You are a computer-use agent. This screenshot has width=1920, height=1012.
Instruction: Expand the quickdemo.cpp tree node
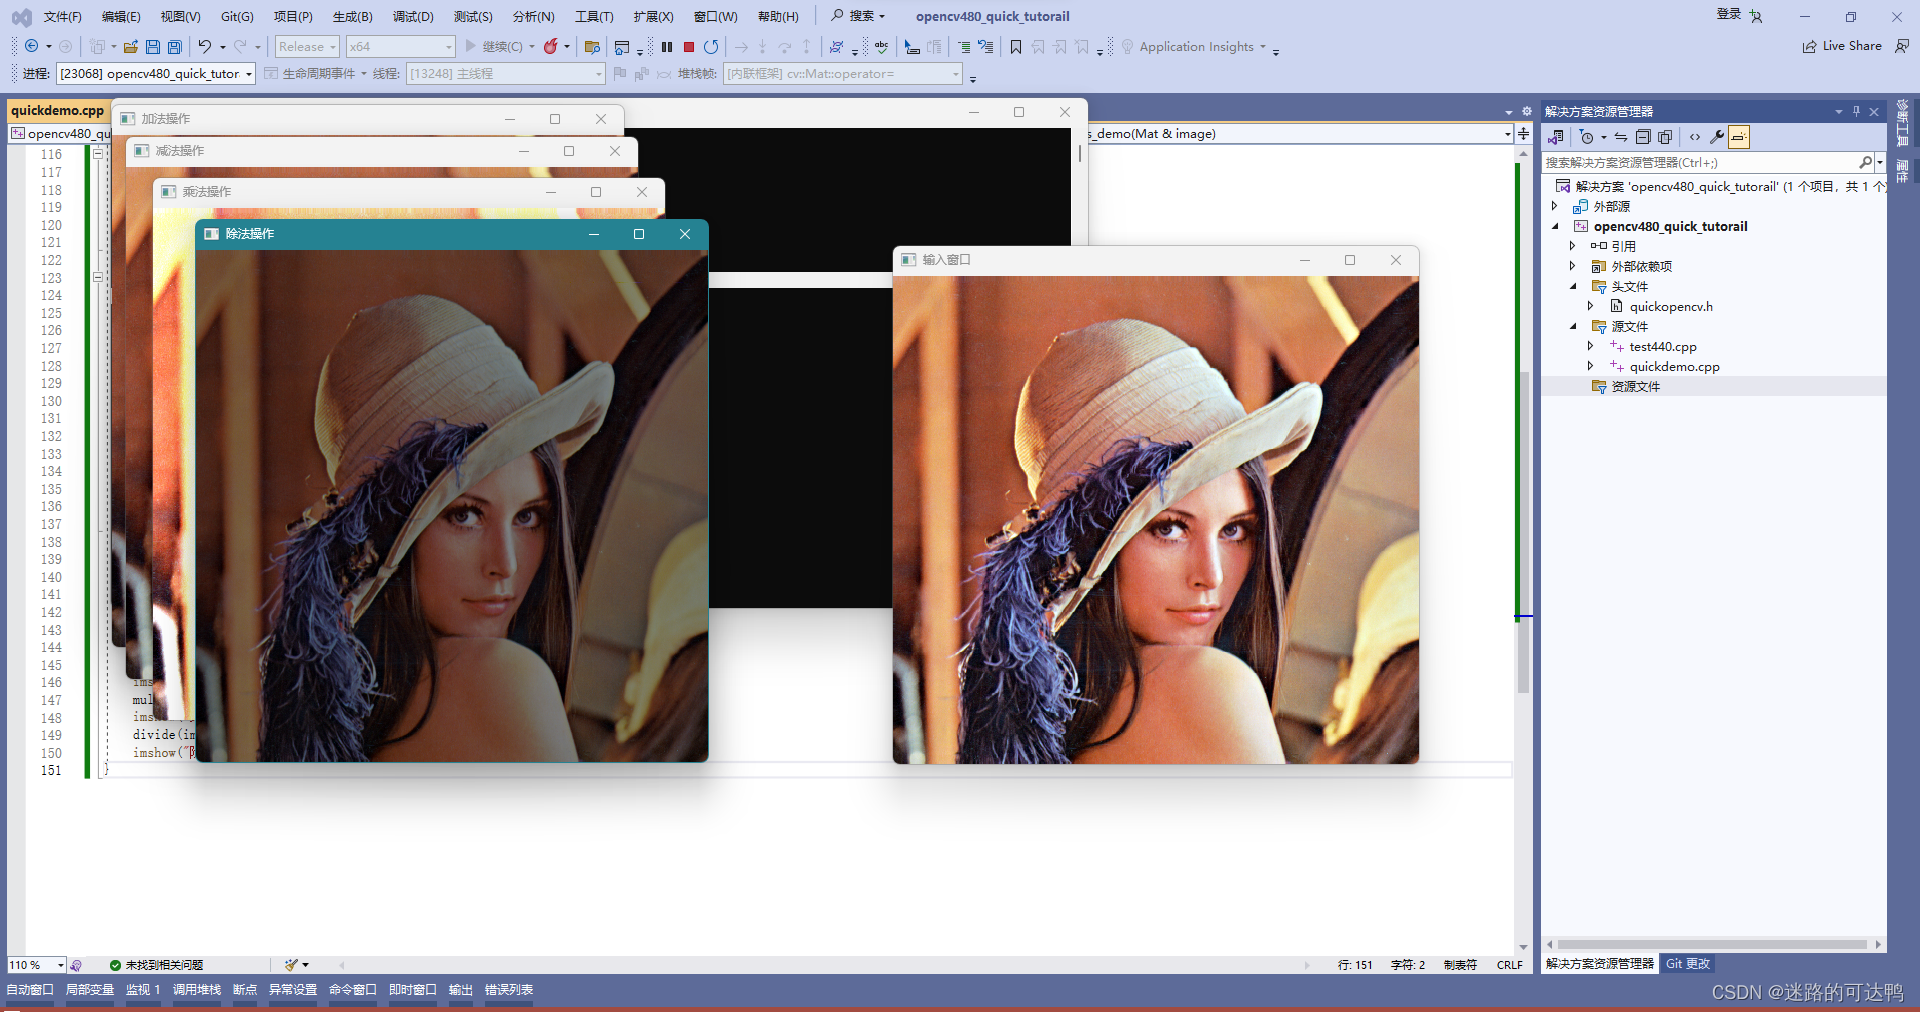point(1591,366)
